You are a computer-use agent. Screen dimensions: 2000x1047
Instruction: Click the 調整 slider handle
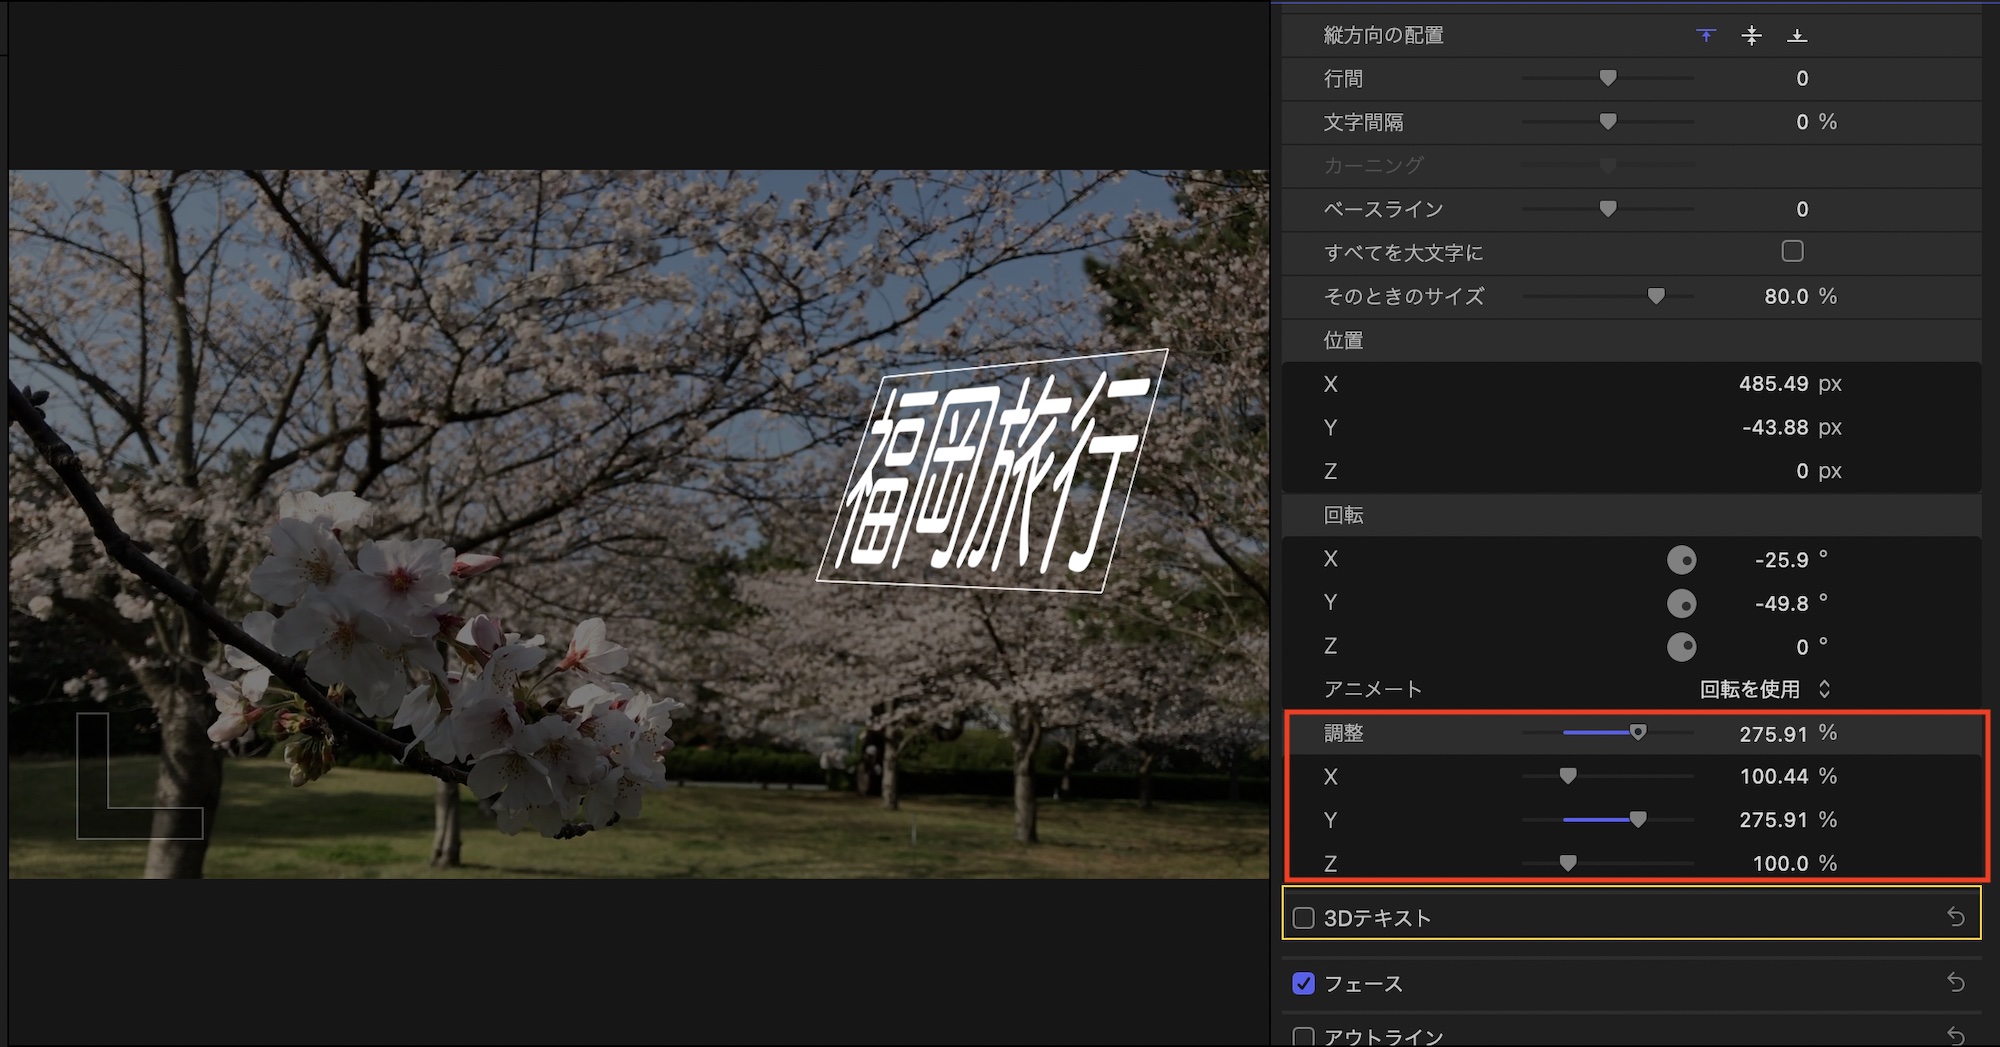coord(1638,733)
